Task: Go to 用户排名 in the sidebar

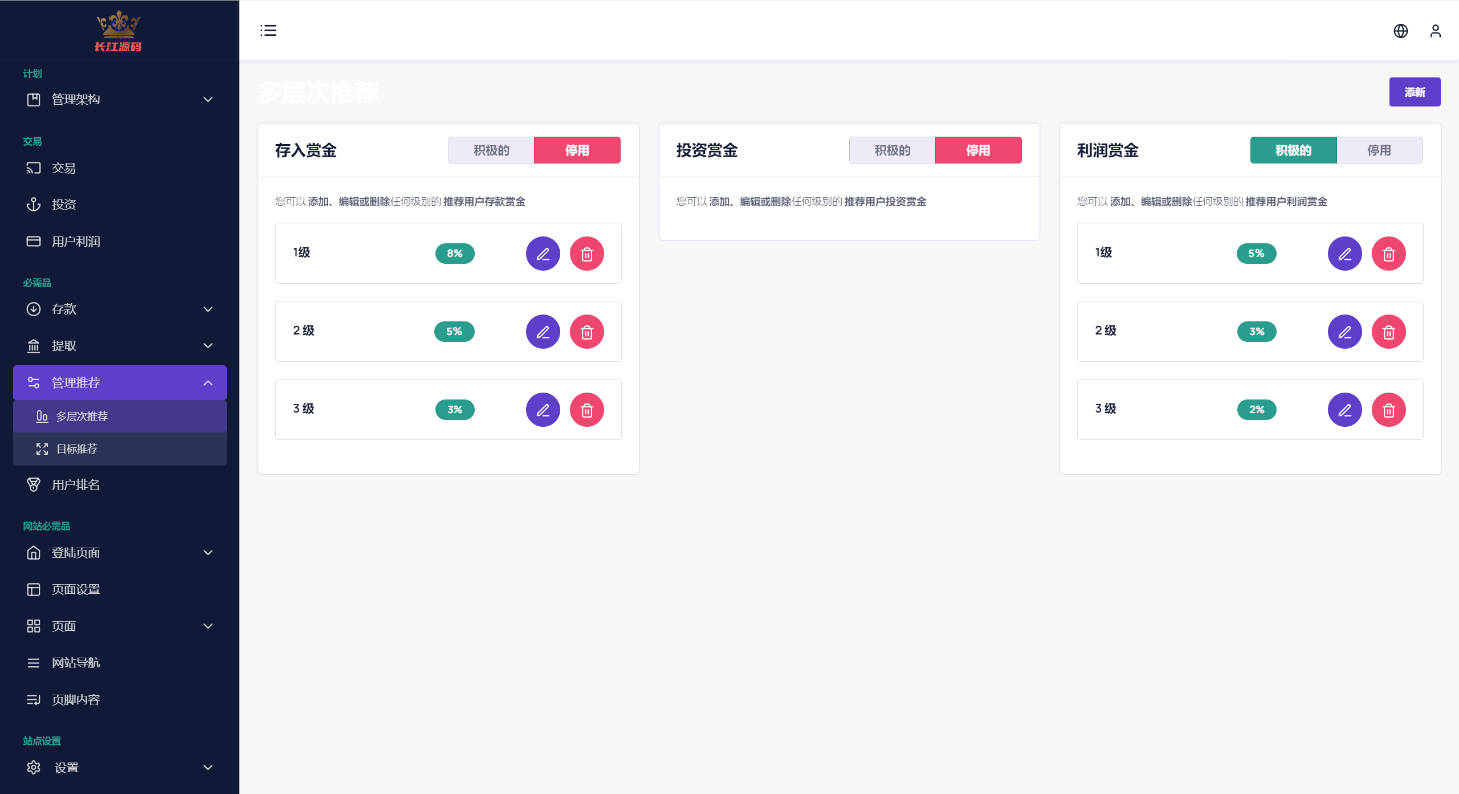Action: (x=76, y=485)
